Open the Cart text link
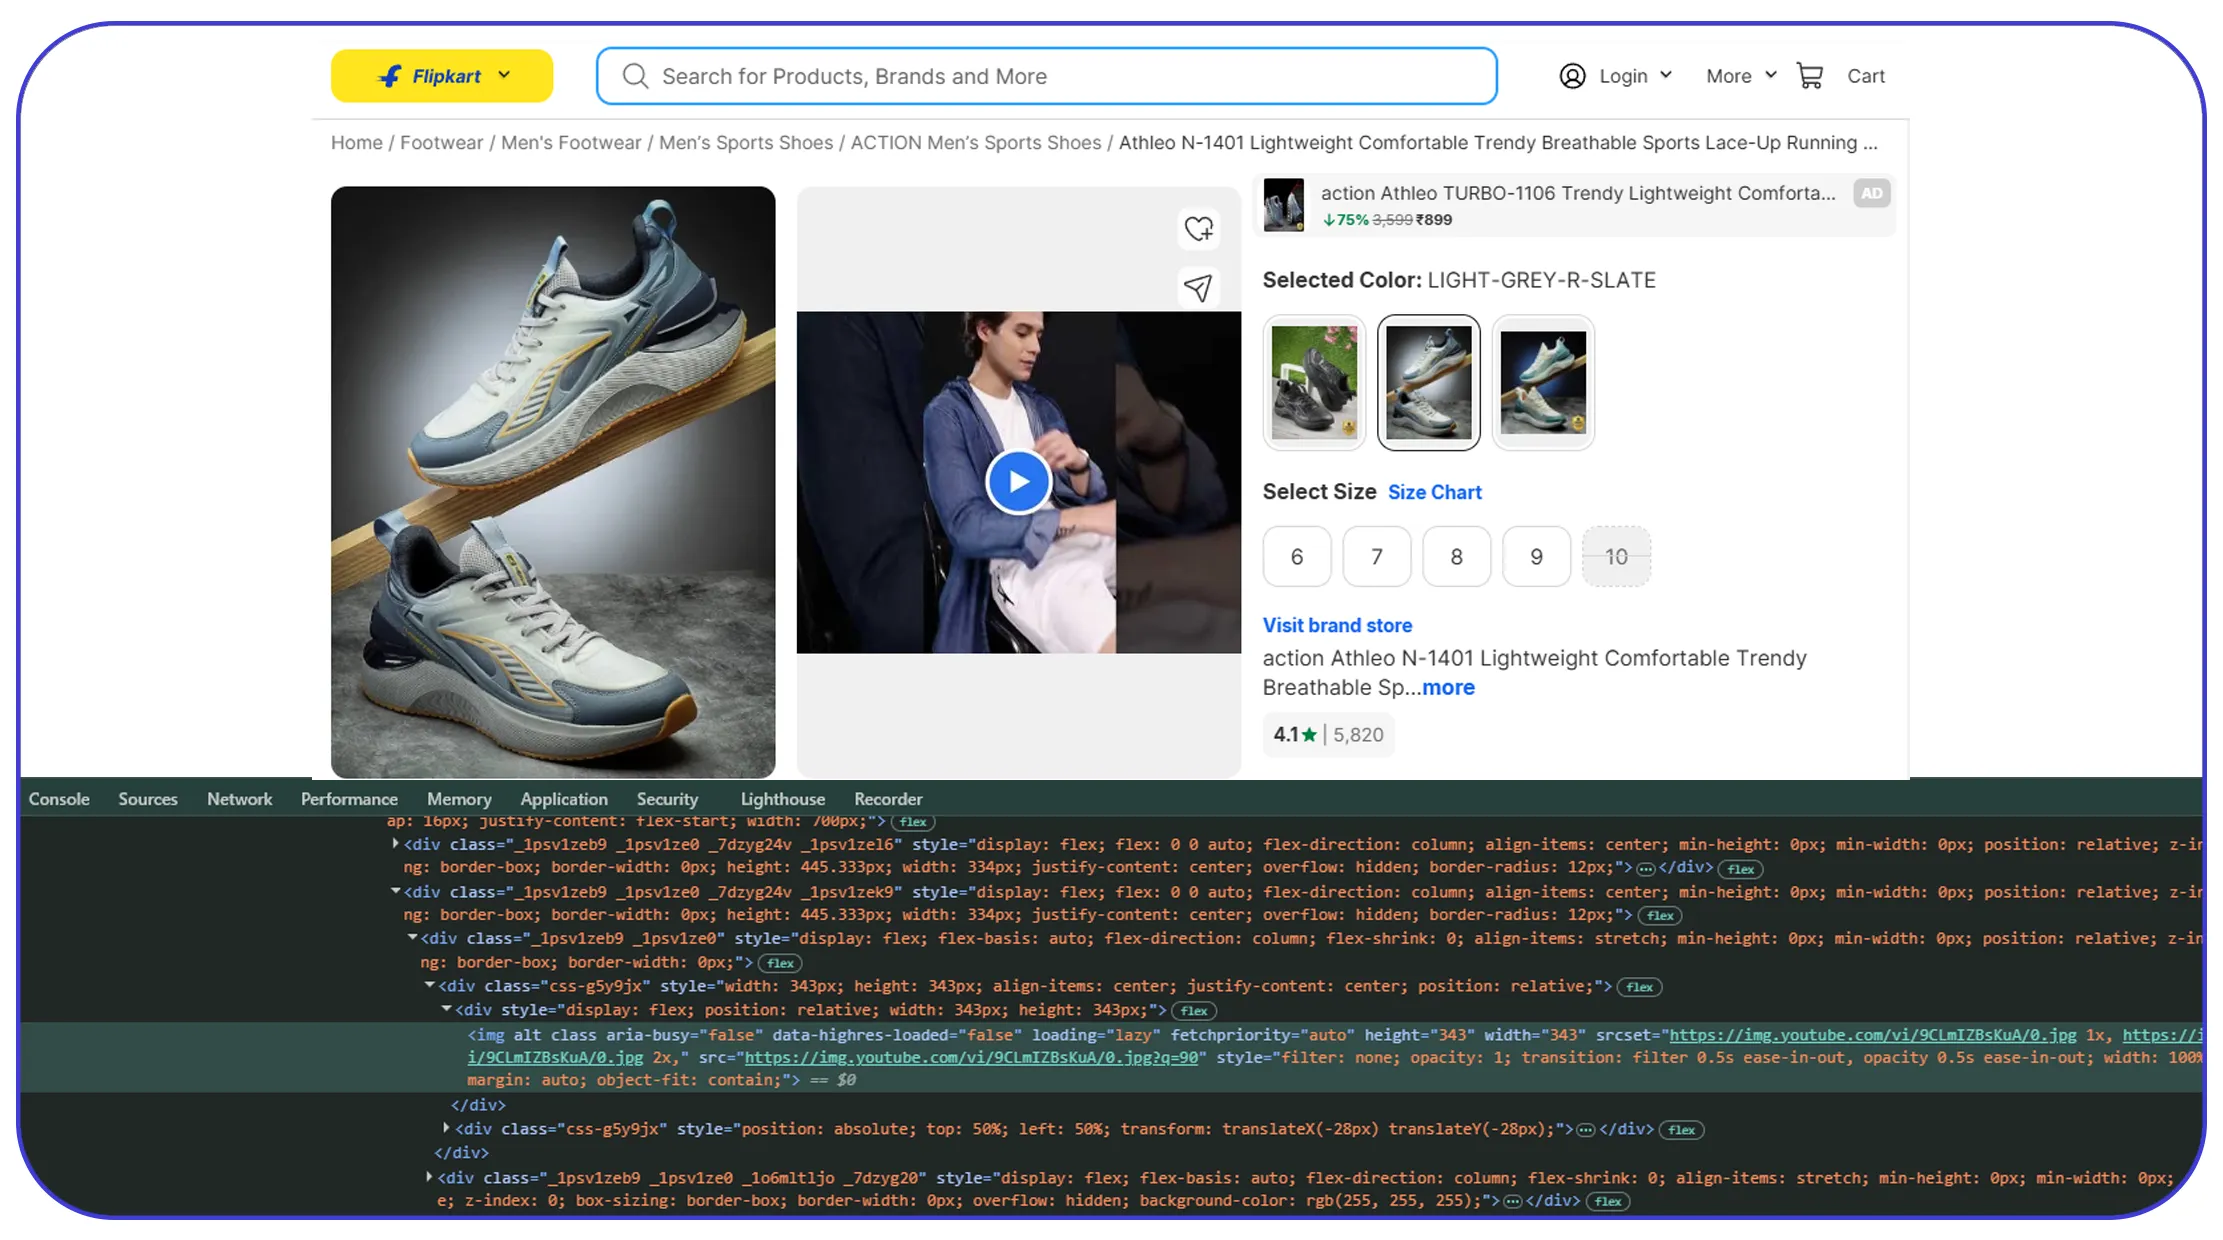This screenshot has width=2223, height=1240. pos(1865,76)
